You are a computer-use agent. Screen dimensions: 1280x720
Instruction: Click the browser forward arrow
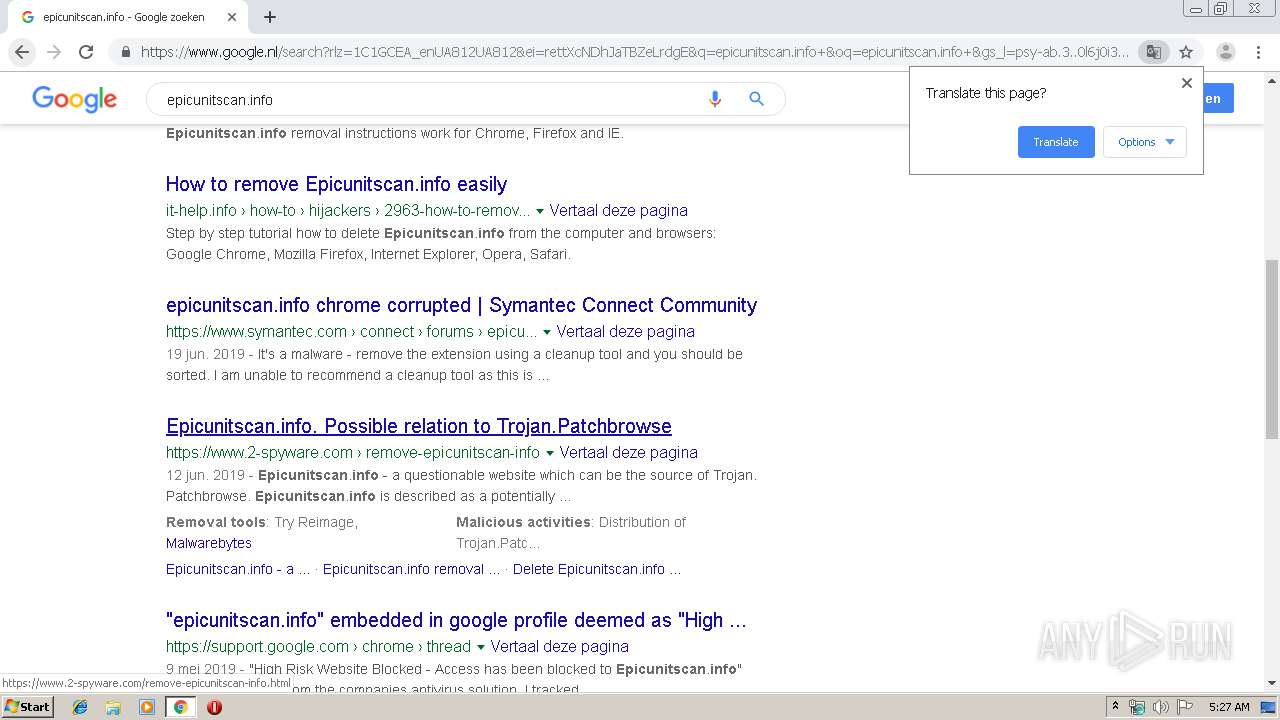click(54, 52)
